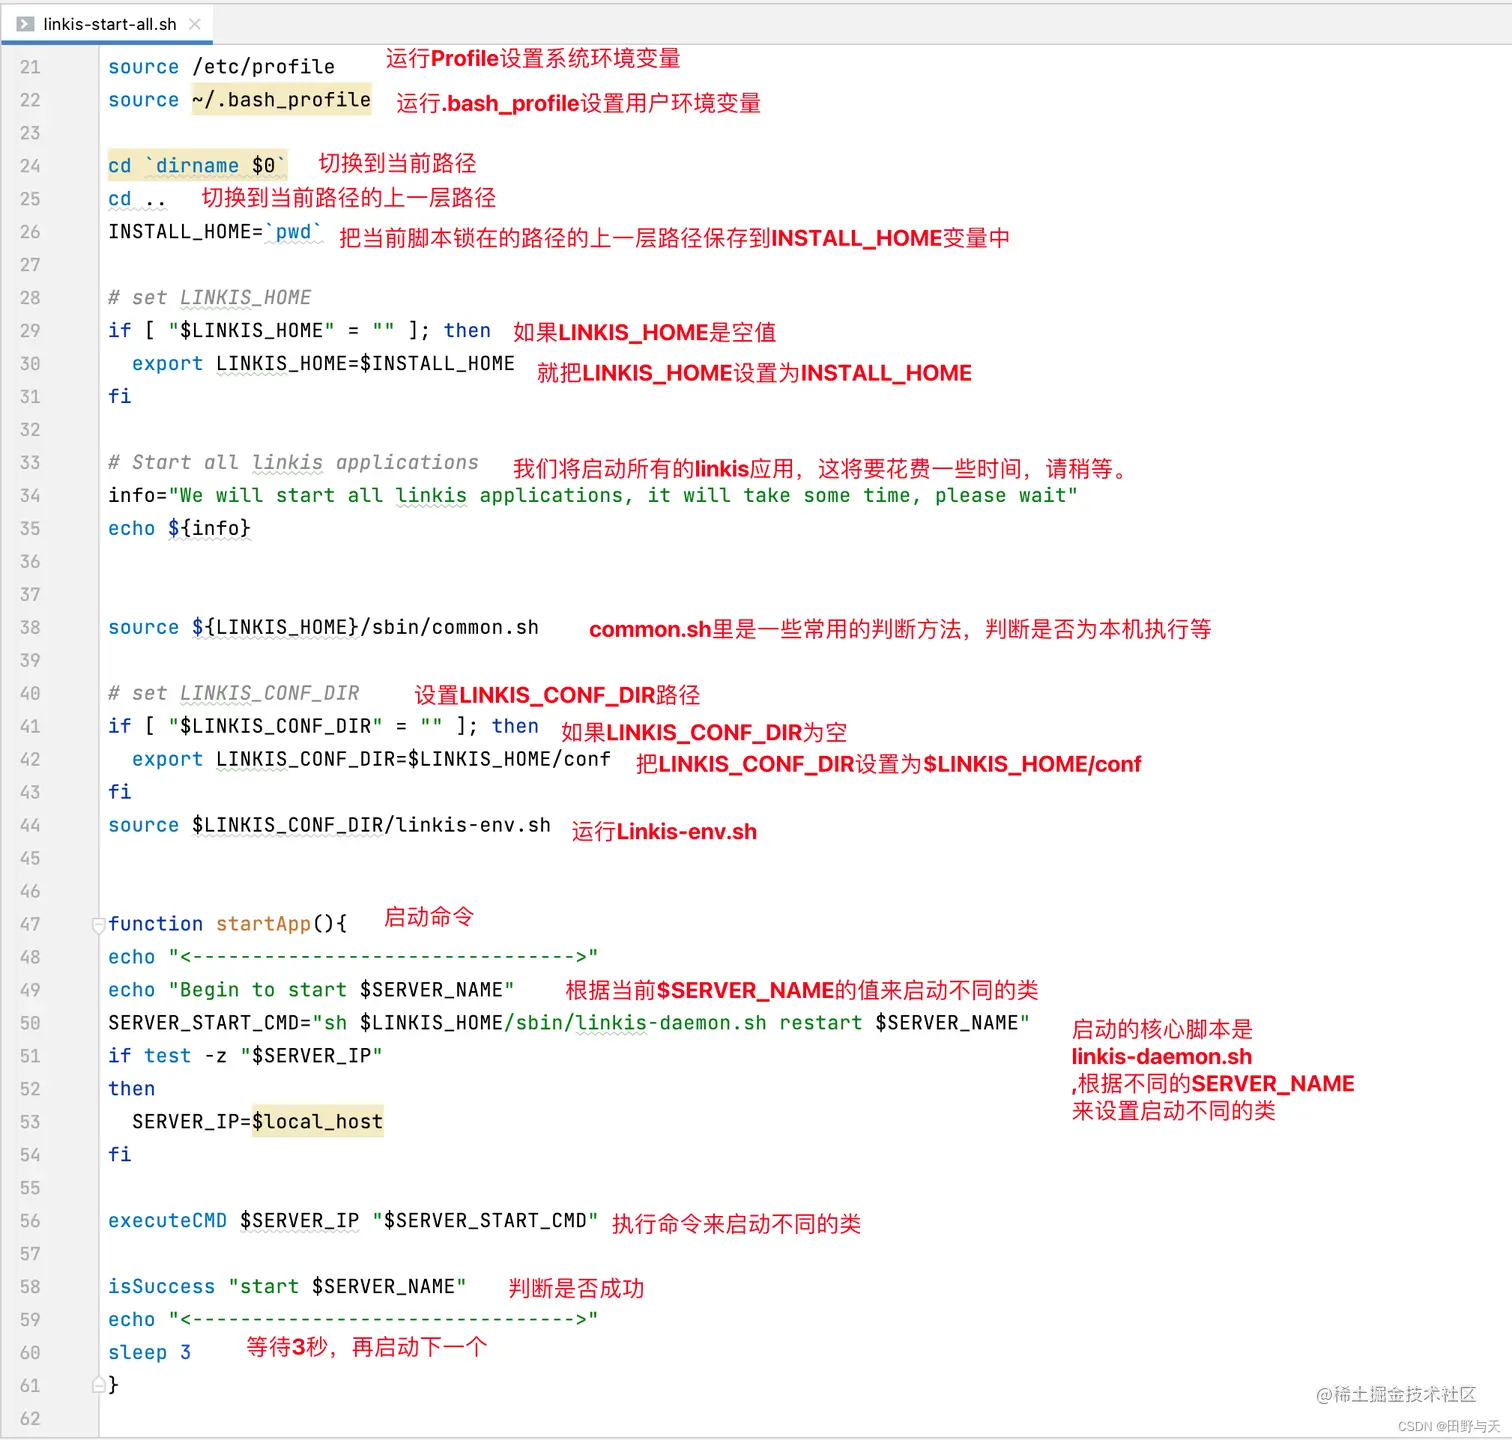Click line number 62 in the gutter
The image size is (1512, 1440).
click(x=30, y=1419)
